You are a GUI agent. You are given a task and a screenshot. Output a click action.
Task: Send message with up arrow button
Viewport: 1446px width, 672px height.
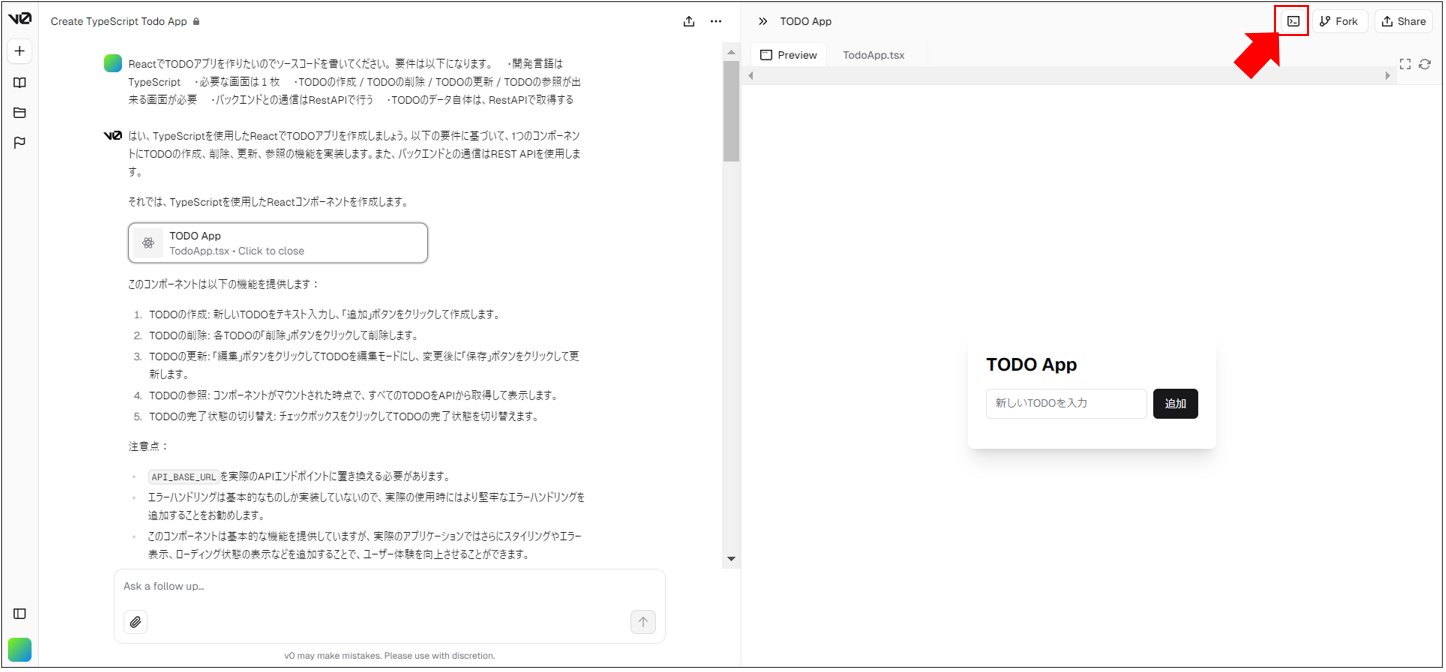click(643, 622)
